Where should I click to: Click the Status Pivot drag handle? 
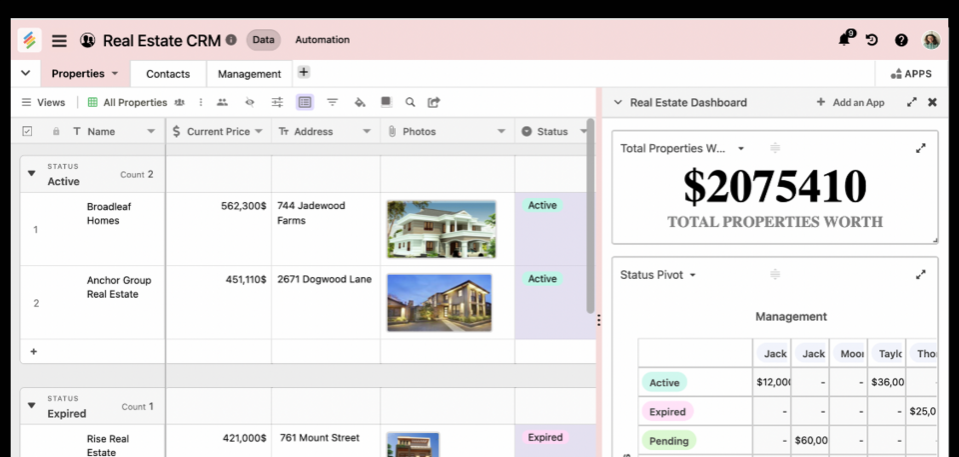[x=775, y=275]
